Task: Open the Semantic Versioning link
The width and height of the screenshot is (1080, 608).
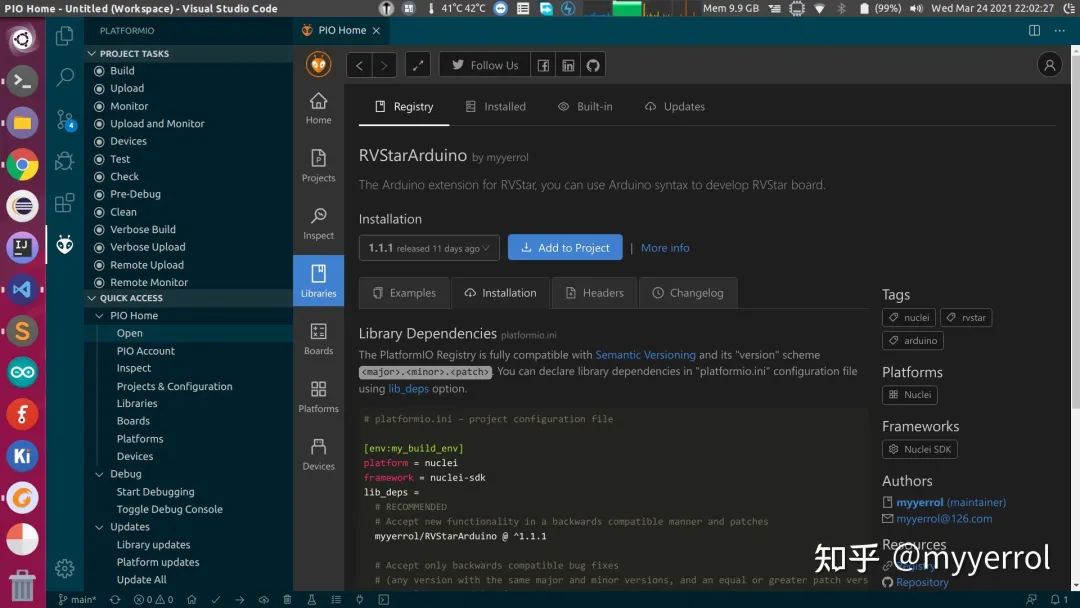Action: coord(645,355)
